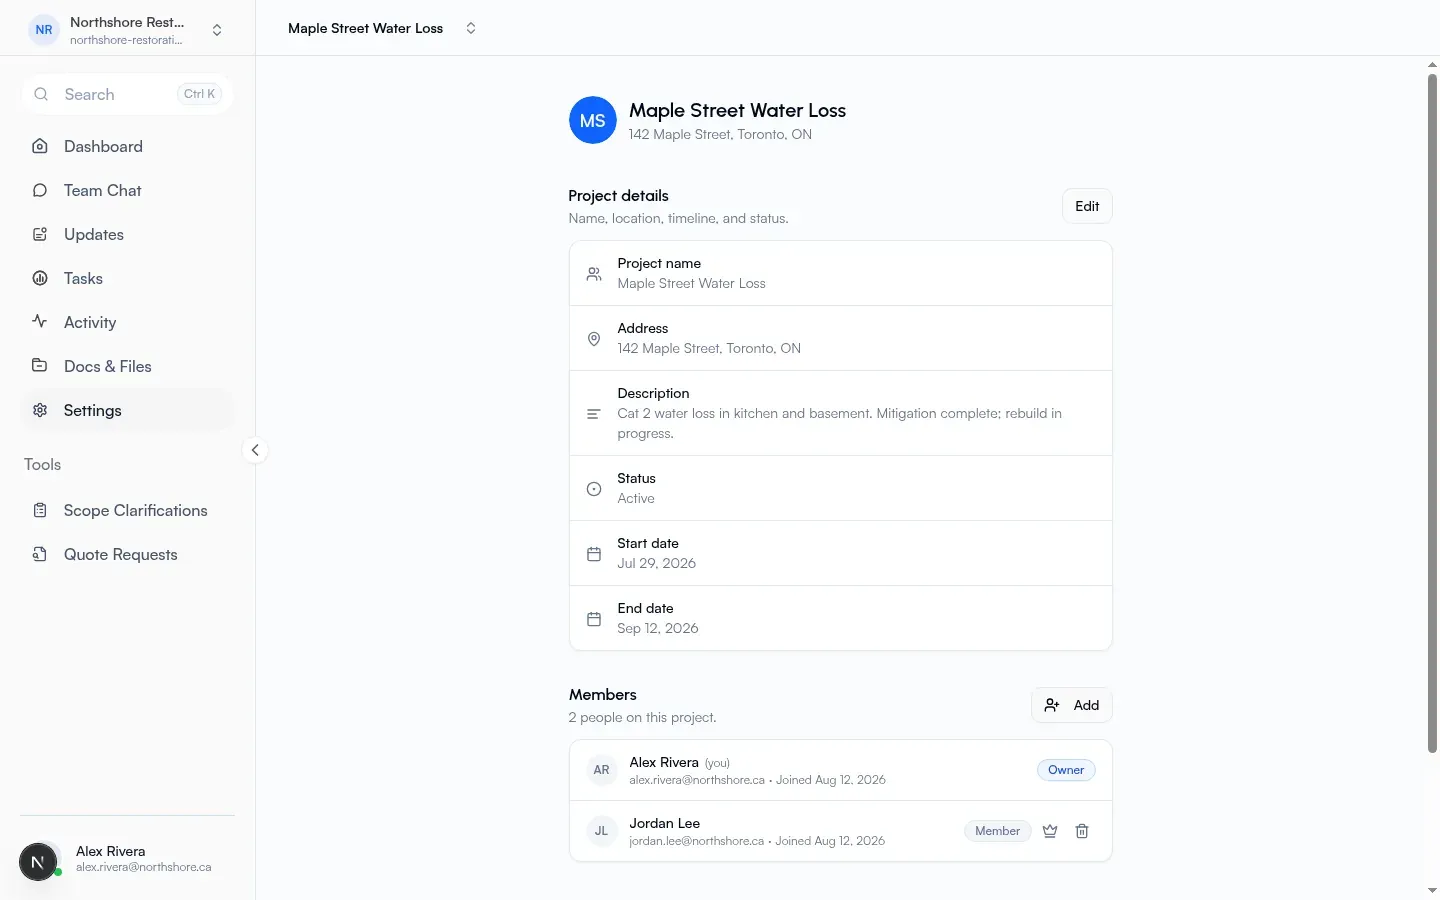
Task: Open the Maple Street Water Loss project dropdown
Action: (x=382, y=28)
